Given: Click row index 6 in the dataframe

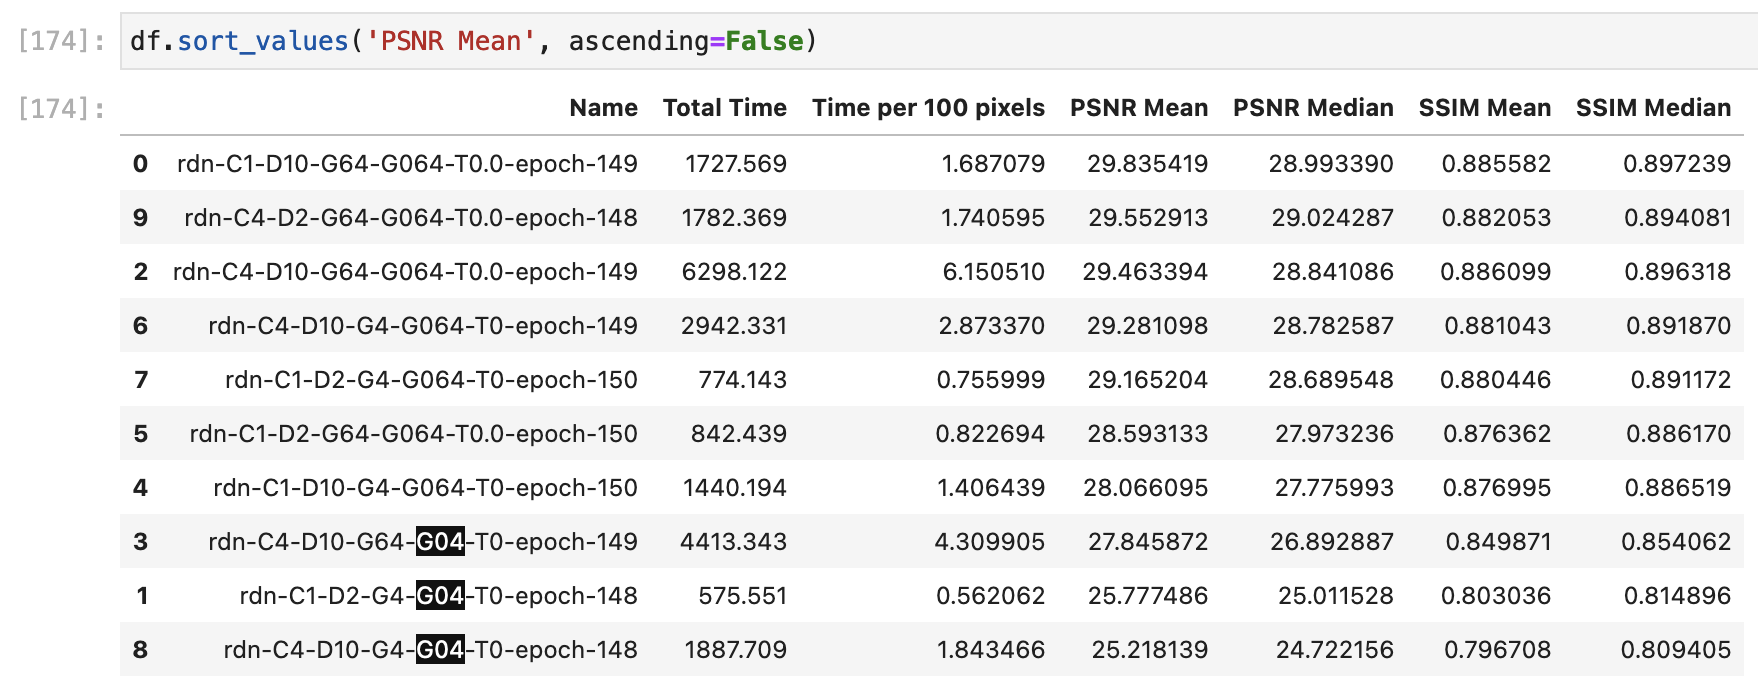Looking at the screenshot, I should [x=140, y=326].
